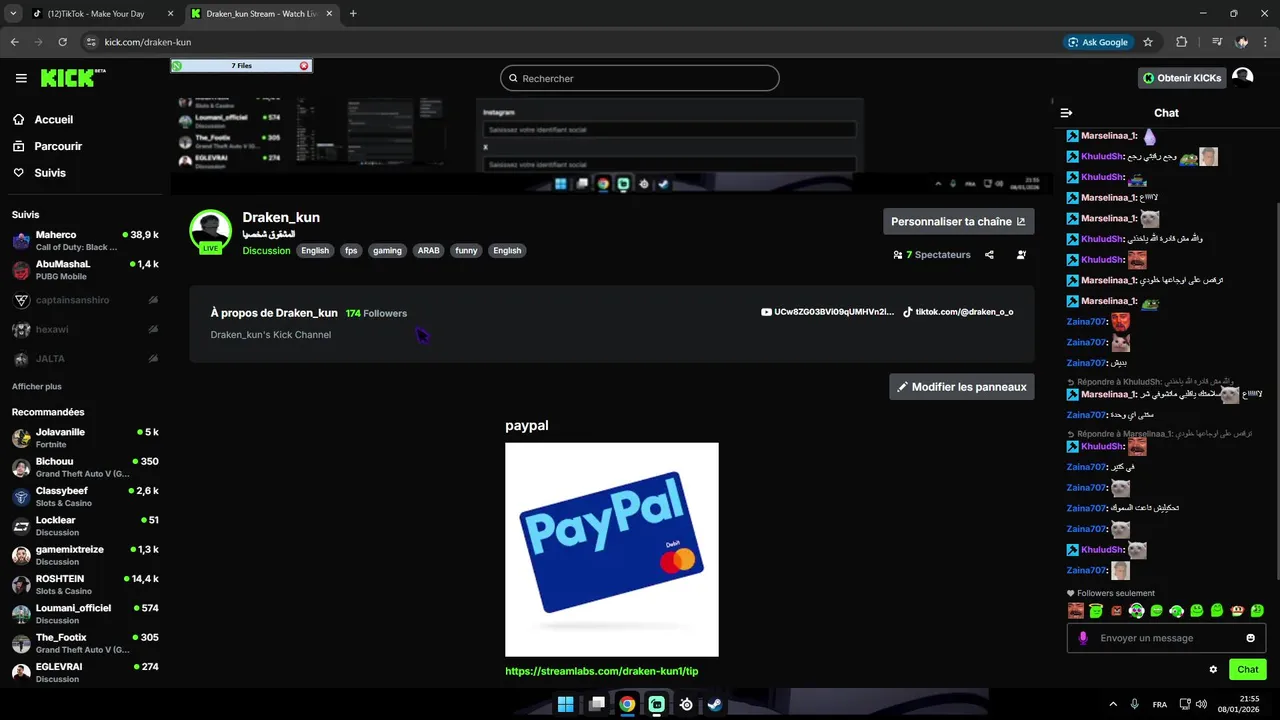Image resolution: width=1280 pixels, height=720 pixels.
Task: Open recommended channel gamemixtreize
Action: coord(85,555)
